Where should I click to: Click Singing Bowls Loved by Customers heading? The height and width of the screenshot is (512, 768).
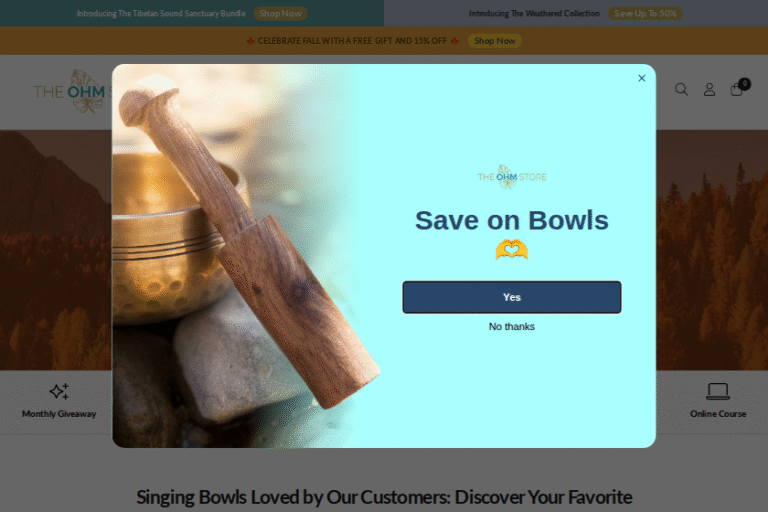(384, 497)
